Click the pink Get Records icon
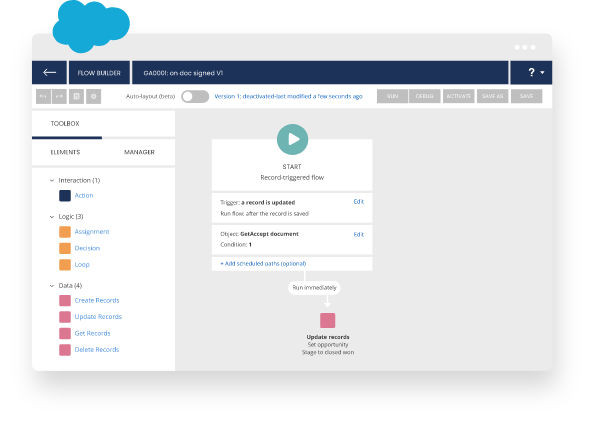This screenshot has width=593, height=423. [x=65, y=333]
